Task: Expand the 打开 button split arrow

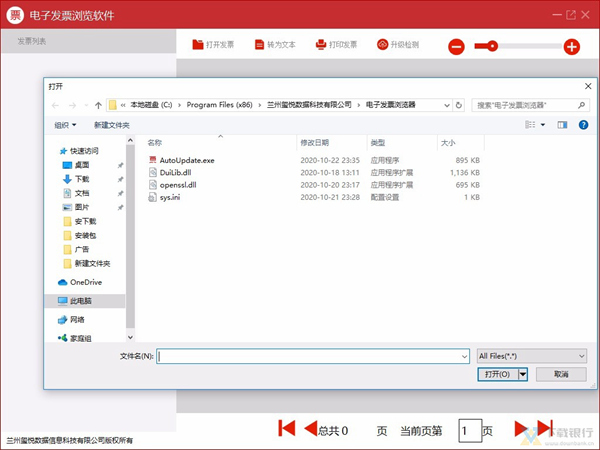Action: (523, 374)
